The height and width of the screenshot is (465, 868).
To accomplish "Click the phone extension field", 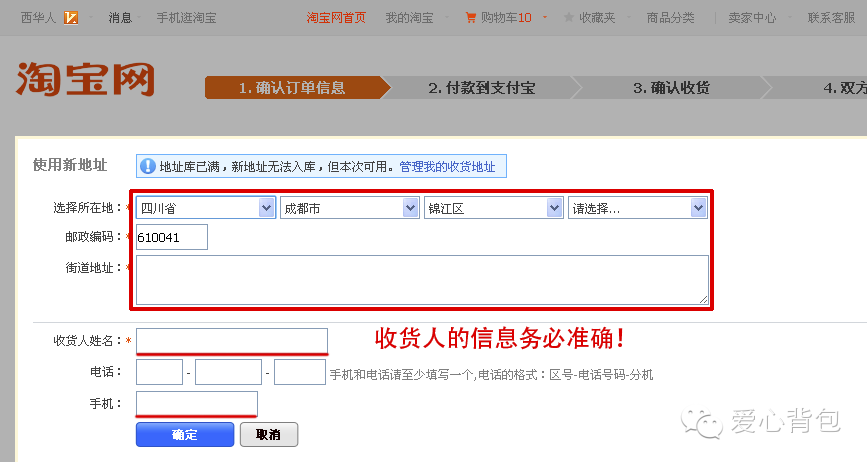I will pos(299,372).
